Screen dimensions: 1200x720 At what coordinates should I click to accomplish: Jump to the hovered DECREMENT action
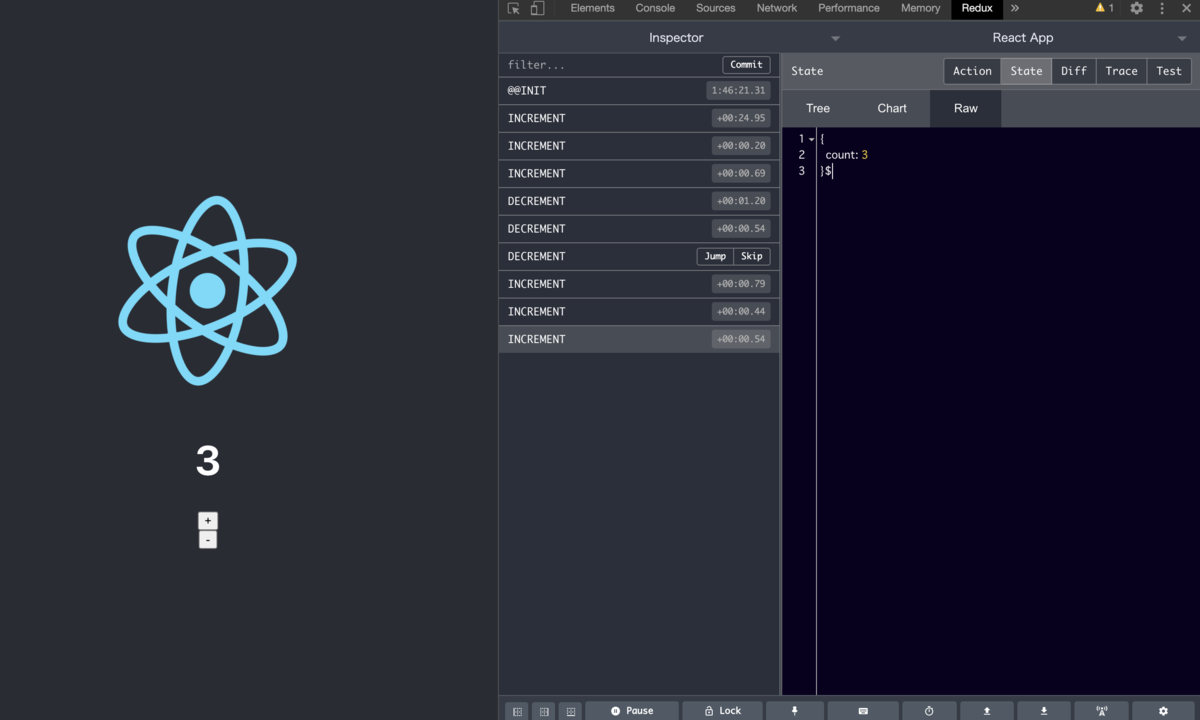715,256
